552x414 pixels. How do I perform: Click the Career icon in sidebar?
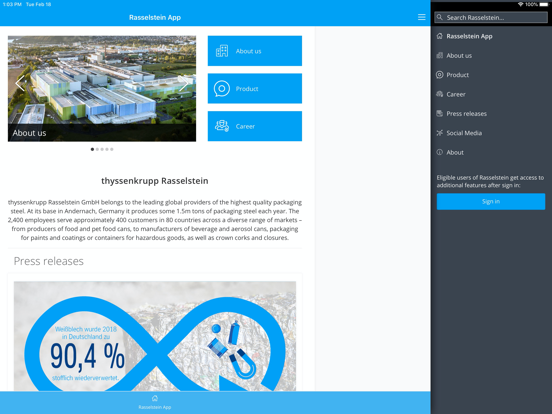pos(439,94)
